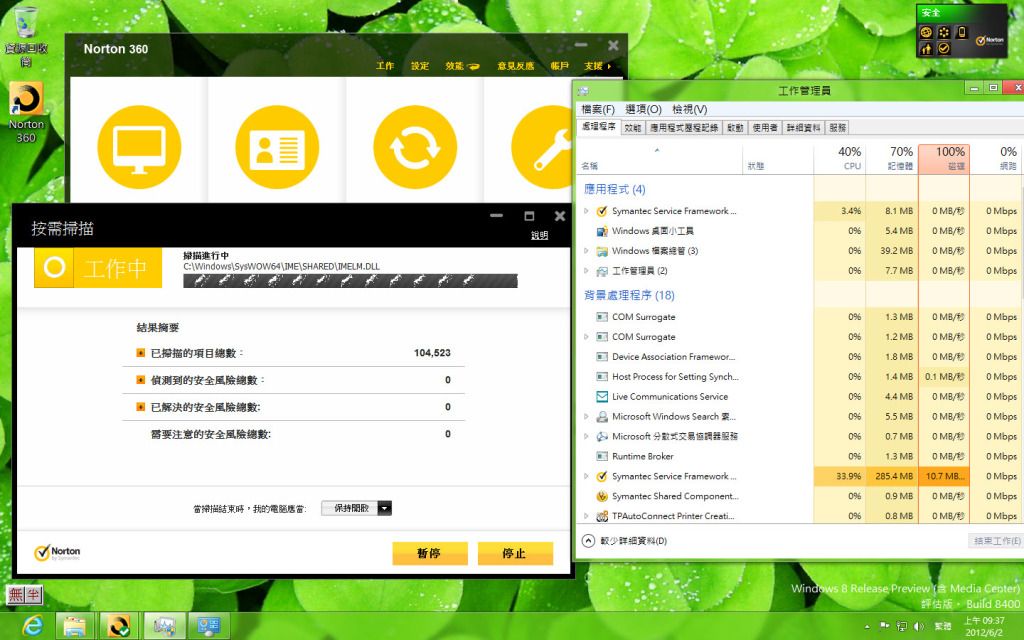The width and height of the screenshot is (1024, 640).
Task: Open the taskbar clock showing 上午 09:37
Action: pyautogui.click(x=984, y=626)
